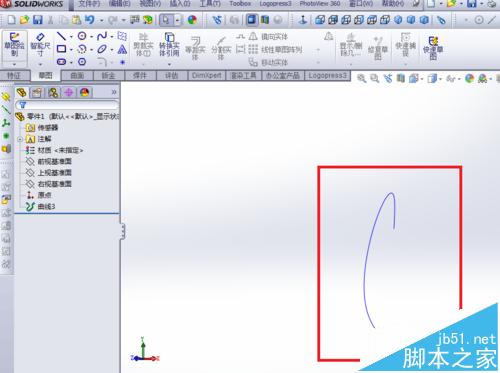Screen dimensions: 500x373
Task: Open the PropertyManager tab icon
Action: (x=37, y=92)
